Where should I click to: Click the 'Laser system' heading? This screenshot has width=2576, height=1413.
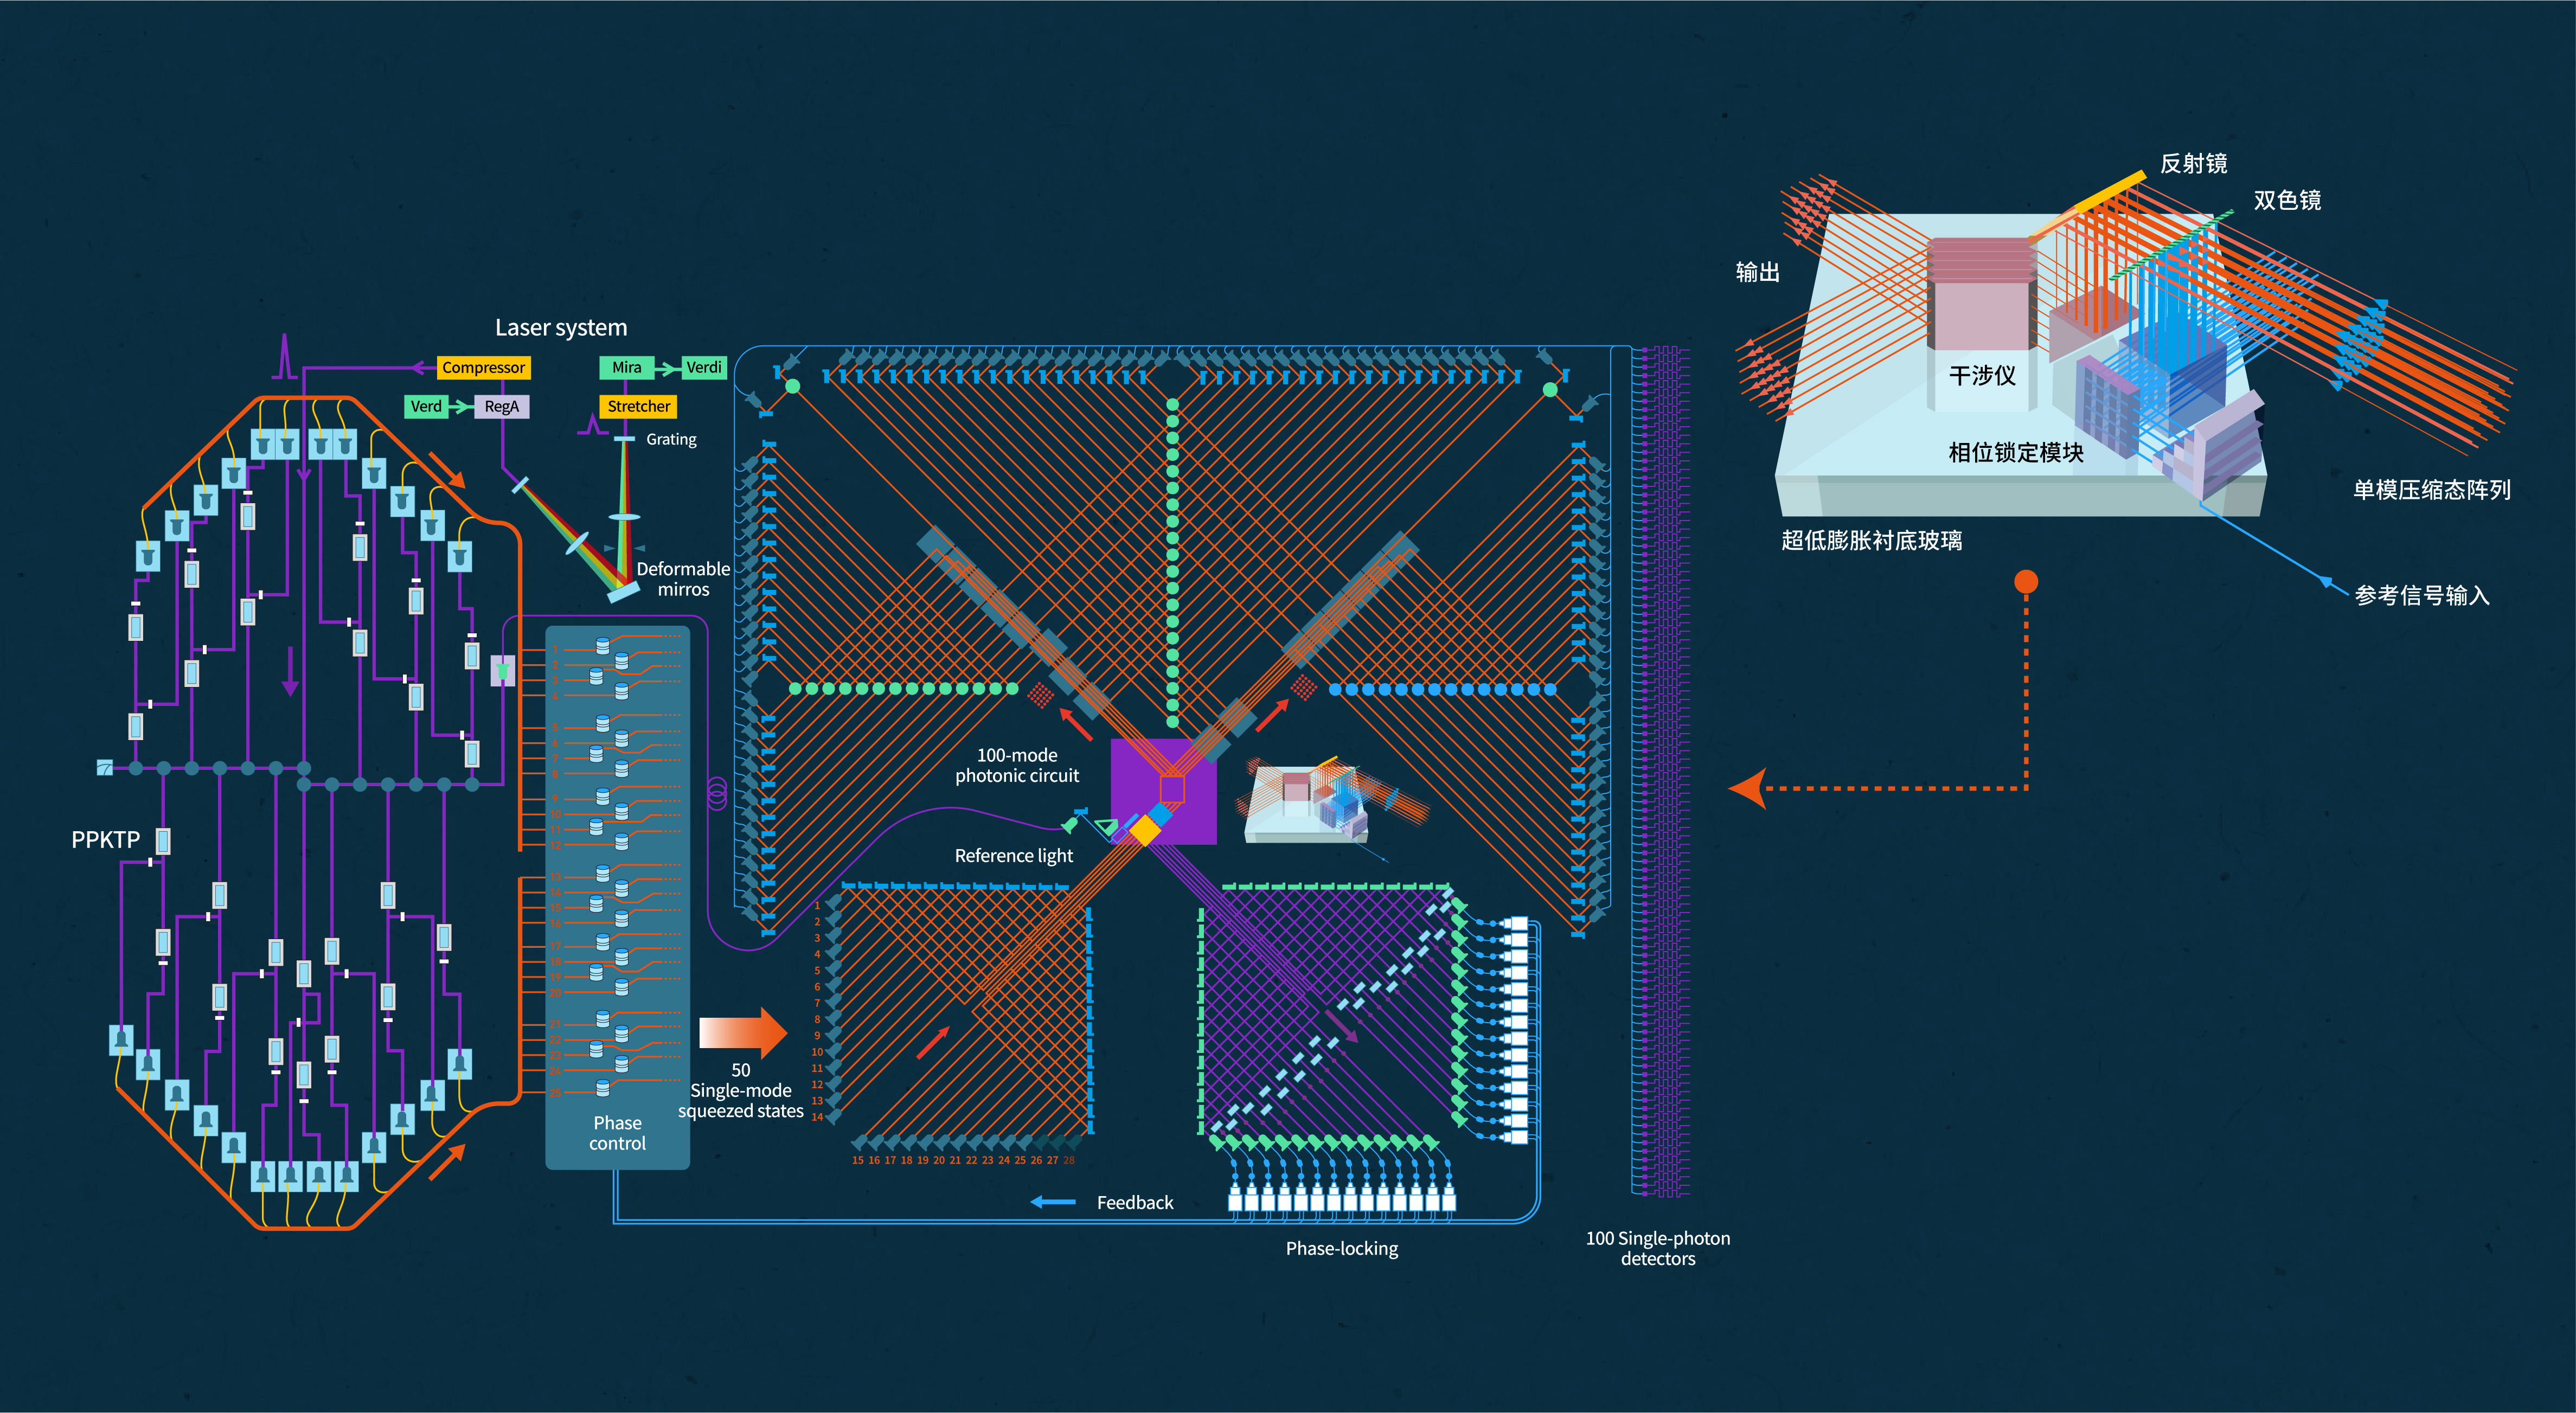click(561, 328)
